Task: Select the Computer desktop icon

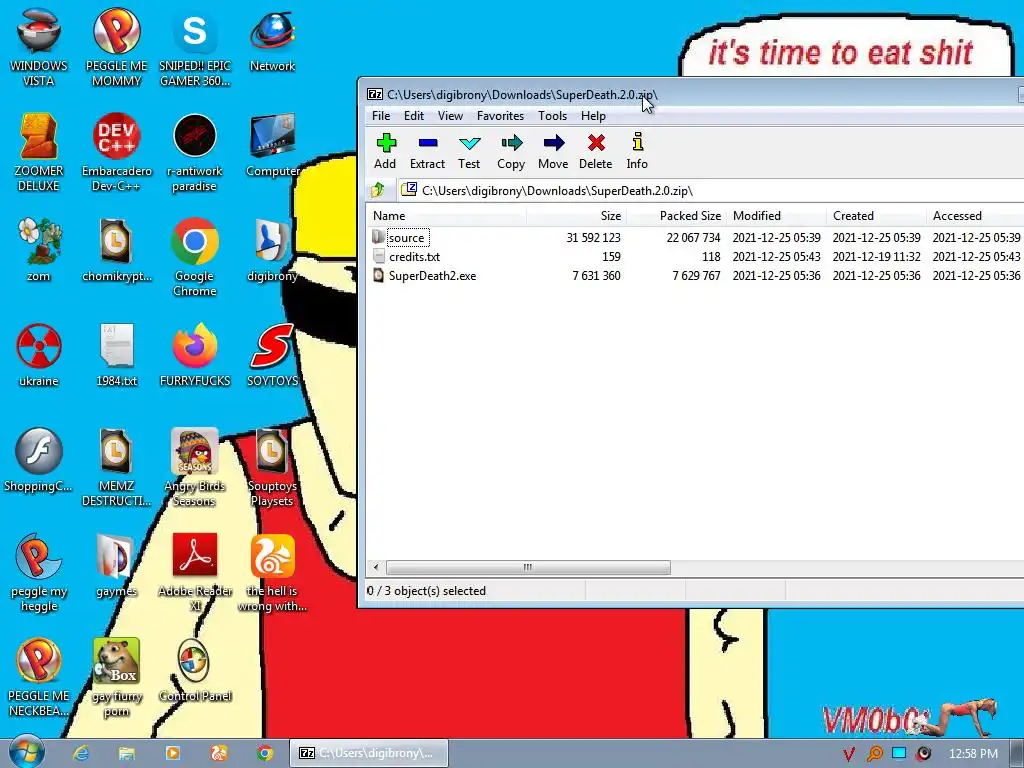Action: click(272, 145)
